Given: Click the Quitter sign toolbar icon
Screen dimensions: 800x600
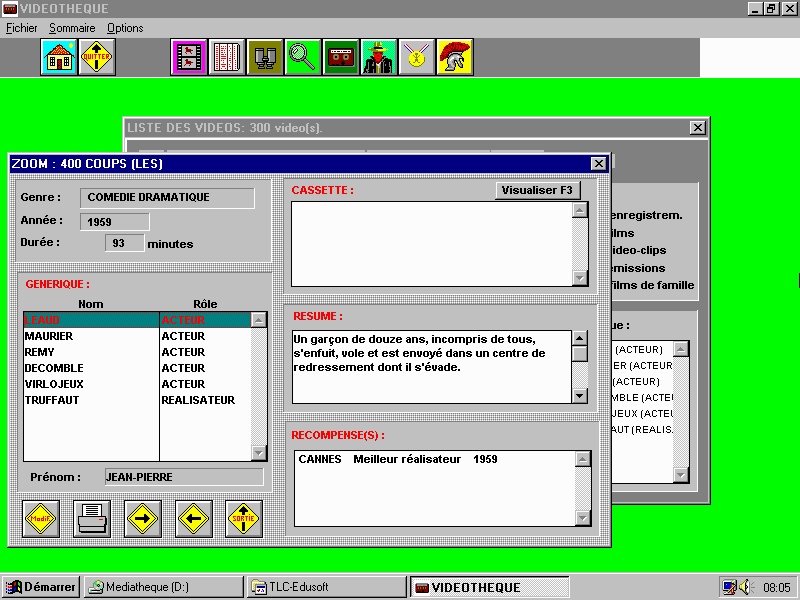Looking at the screenshot, I should (97, 57).
